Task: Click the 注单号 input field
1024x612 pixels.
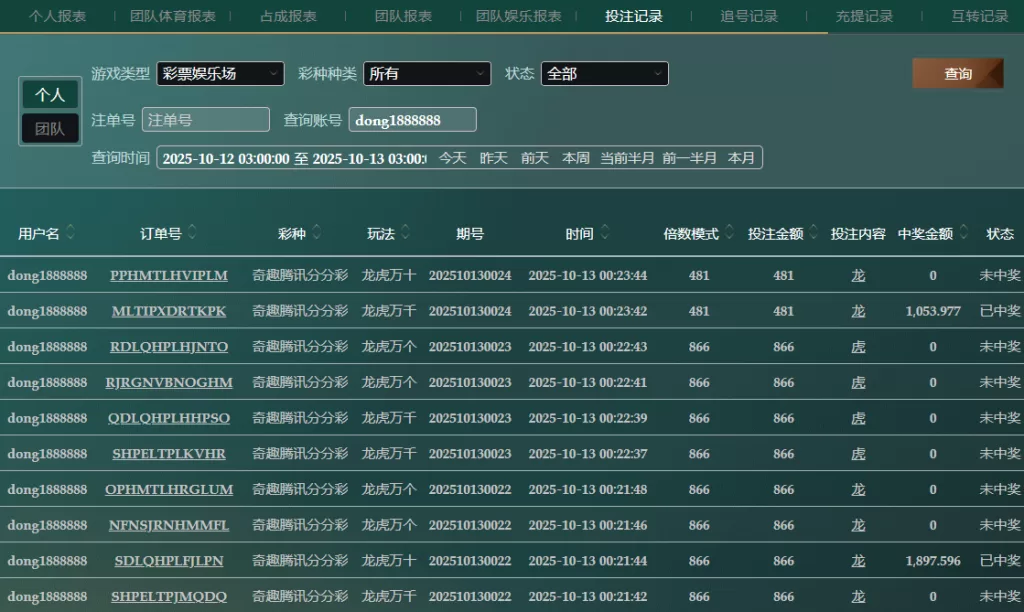Action: [206, 120]
